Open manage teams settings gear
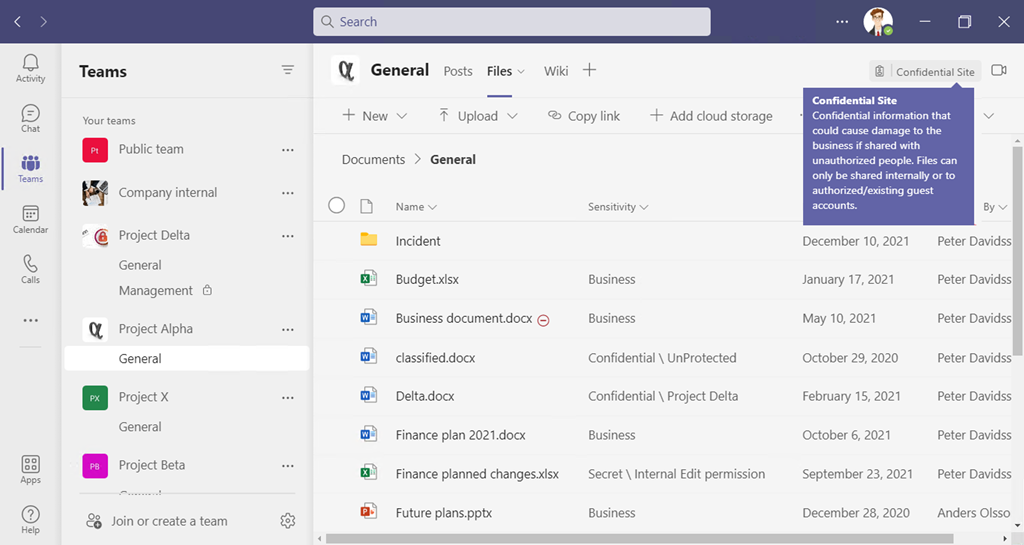This screenshot has height=545, width=1024. point(288,521)
